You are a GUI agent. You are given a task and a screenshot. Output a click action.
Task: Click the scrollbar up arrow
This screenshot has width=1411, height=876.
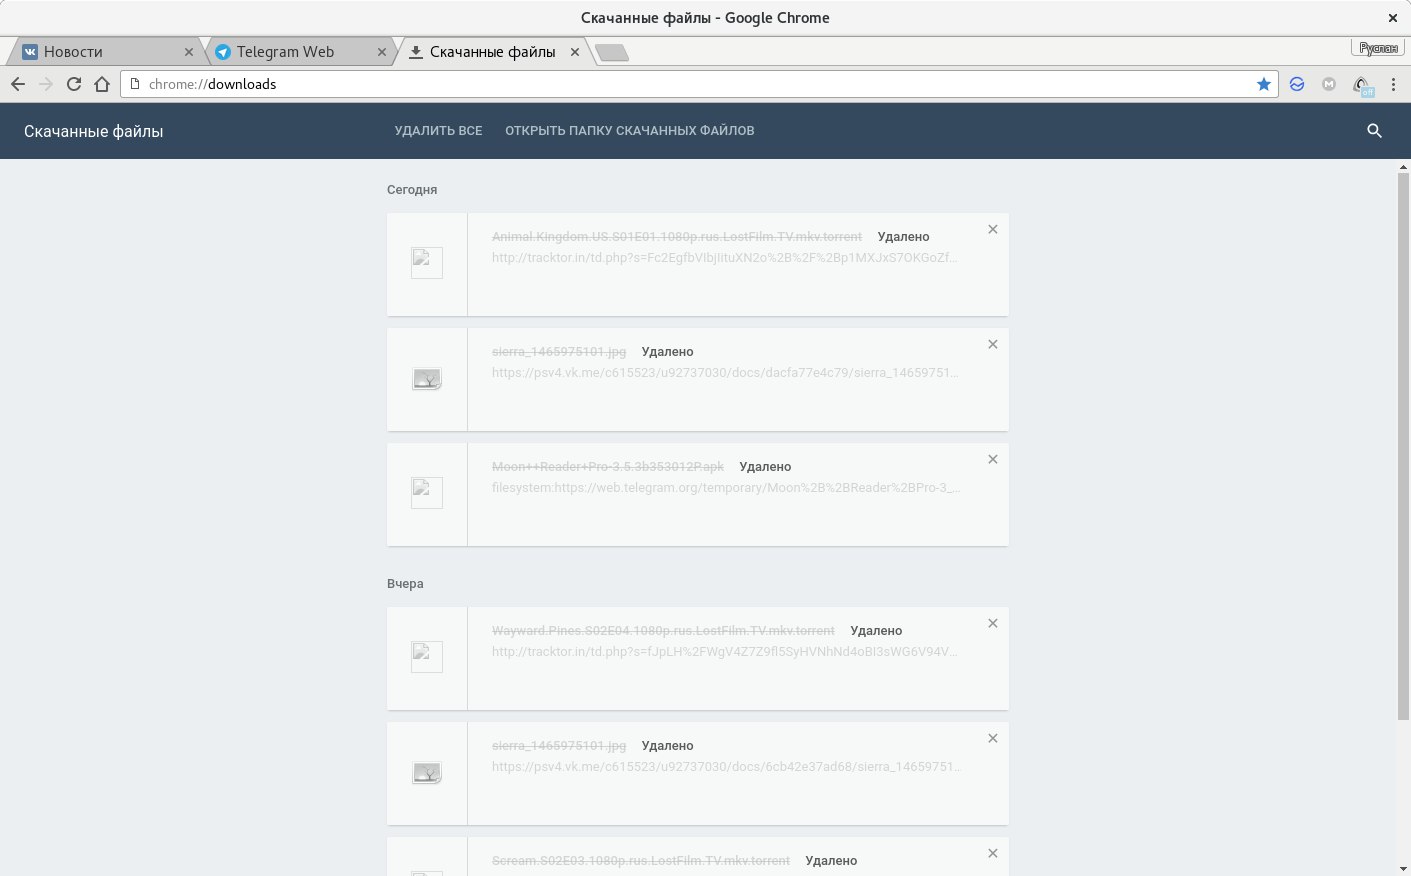pyautogui.click(x=1403, y=166)
